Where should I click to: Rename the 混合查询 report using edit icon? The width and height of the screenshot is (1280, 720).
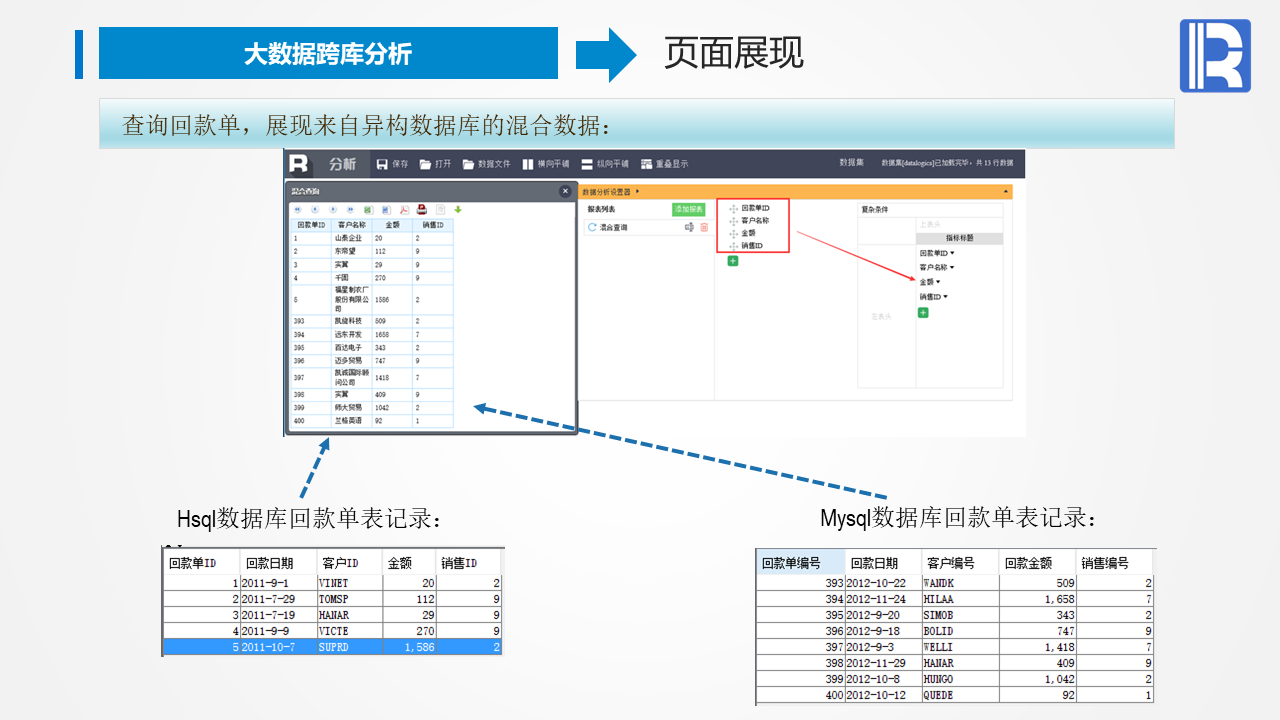tap(689, 228)
